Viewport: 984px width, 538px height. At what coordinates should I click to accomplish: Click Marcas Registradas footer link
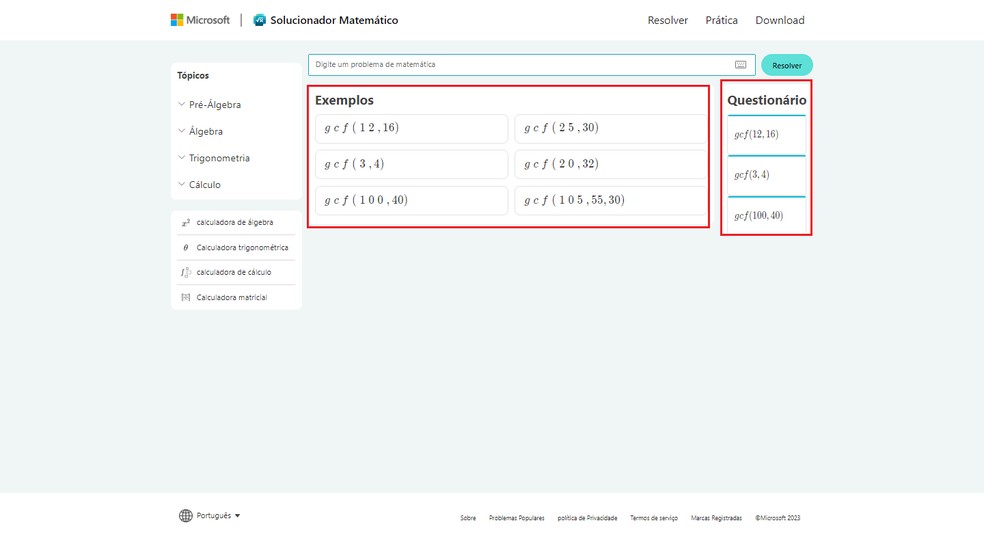(716, 518)
